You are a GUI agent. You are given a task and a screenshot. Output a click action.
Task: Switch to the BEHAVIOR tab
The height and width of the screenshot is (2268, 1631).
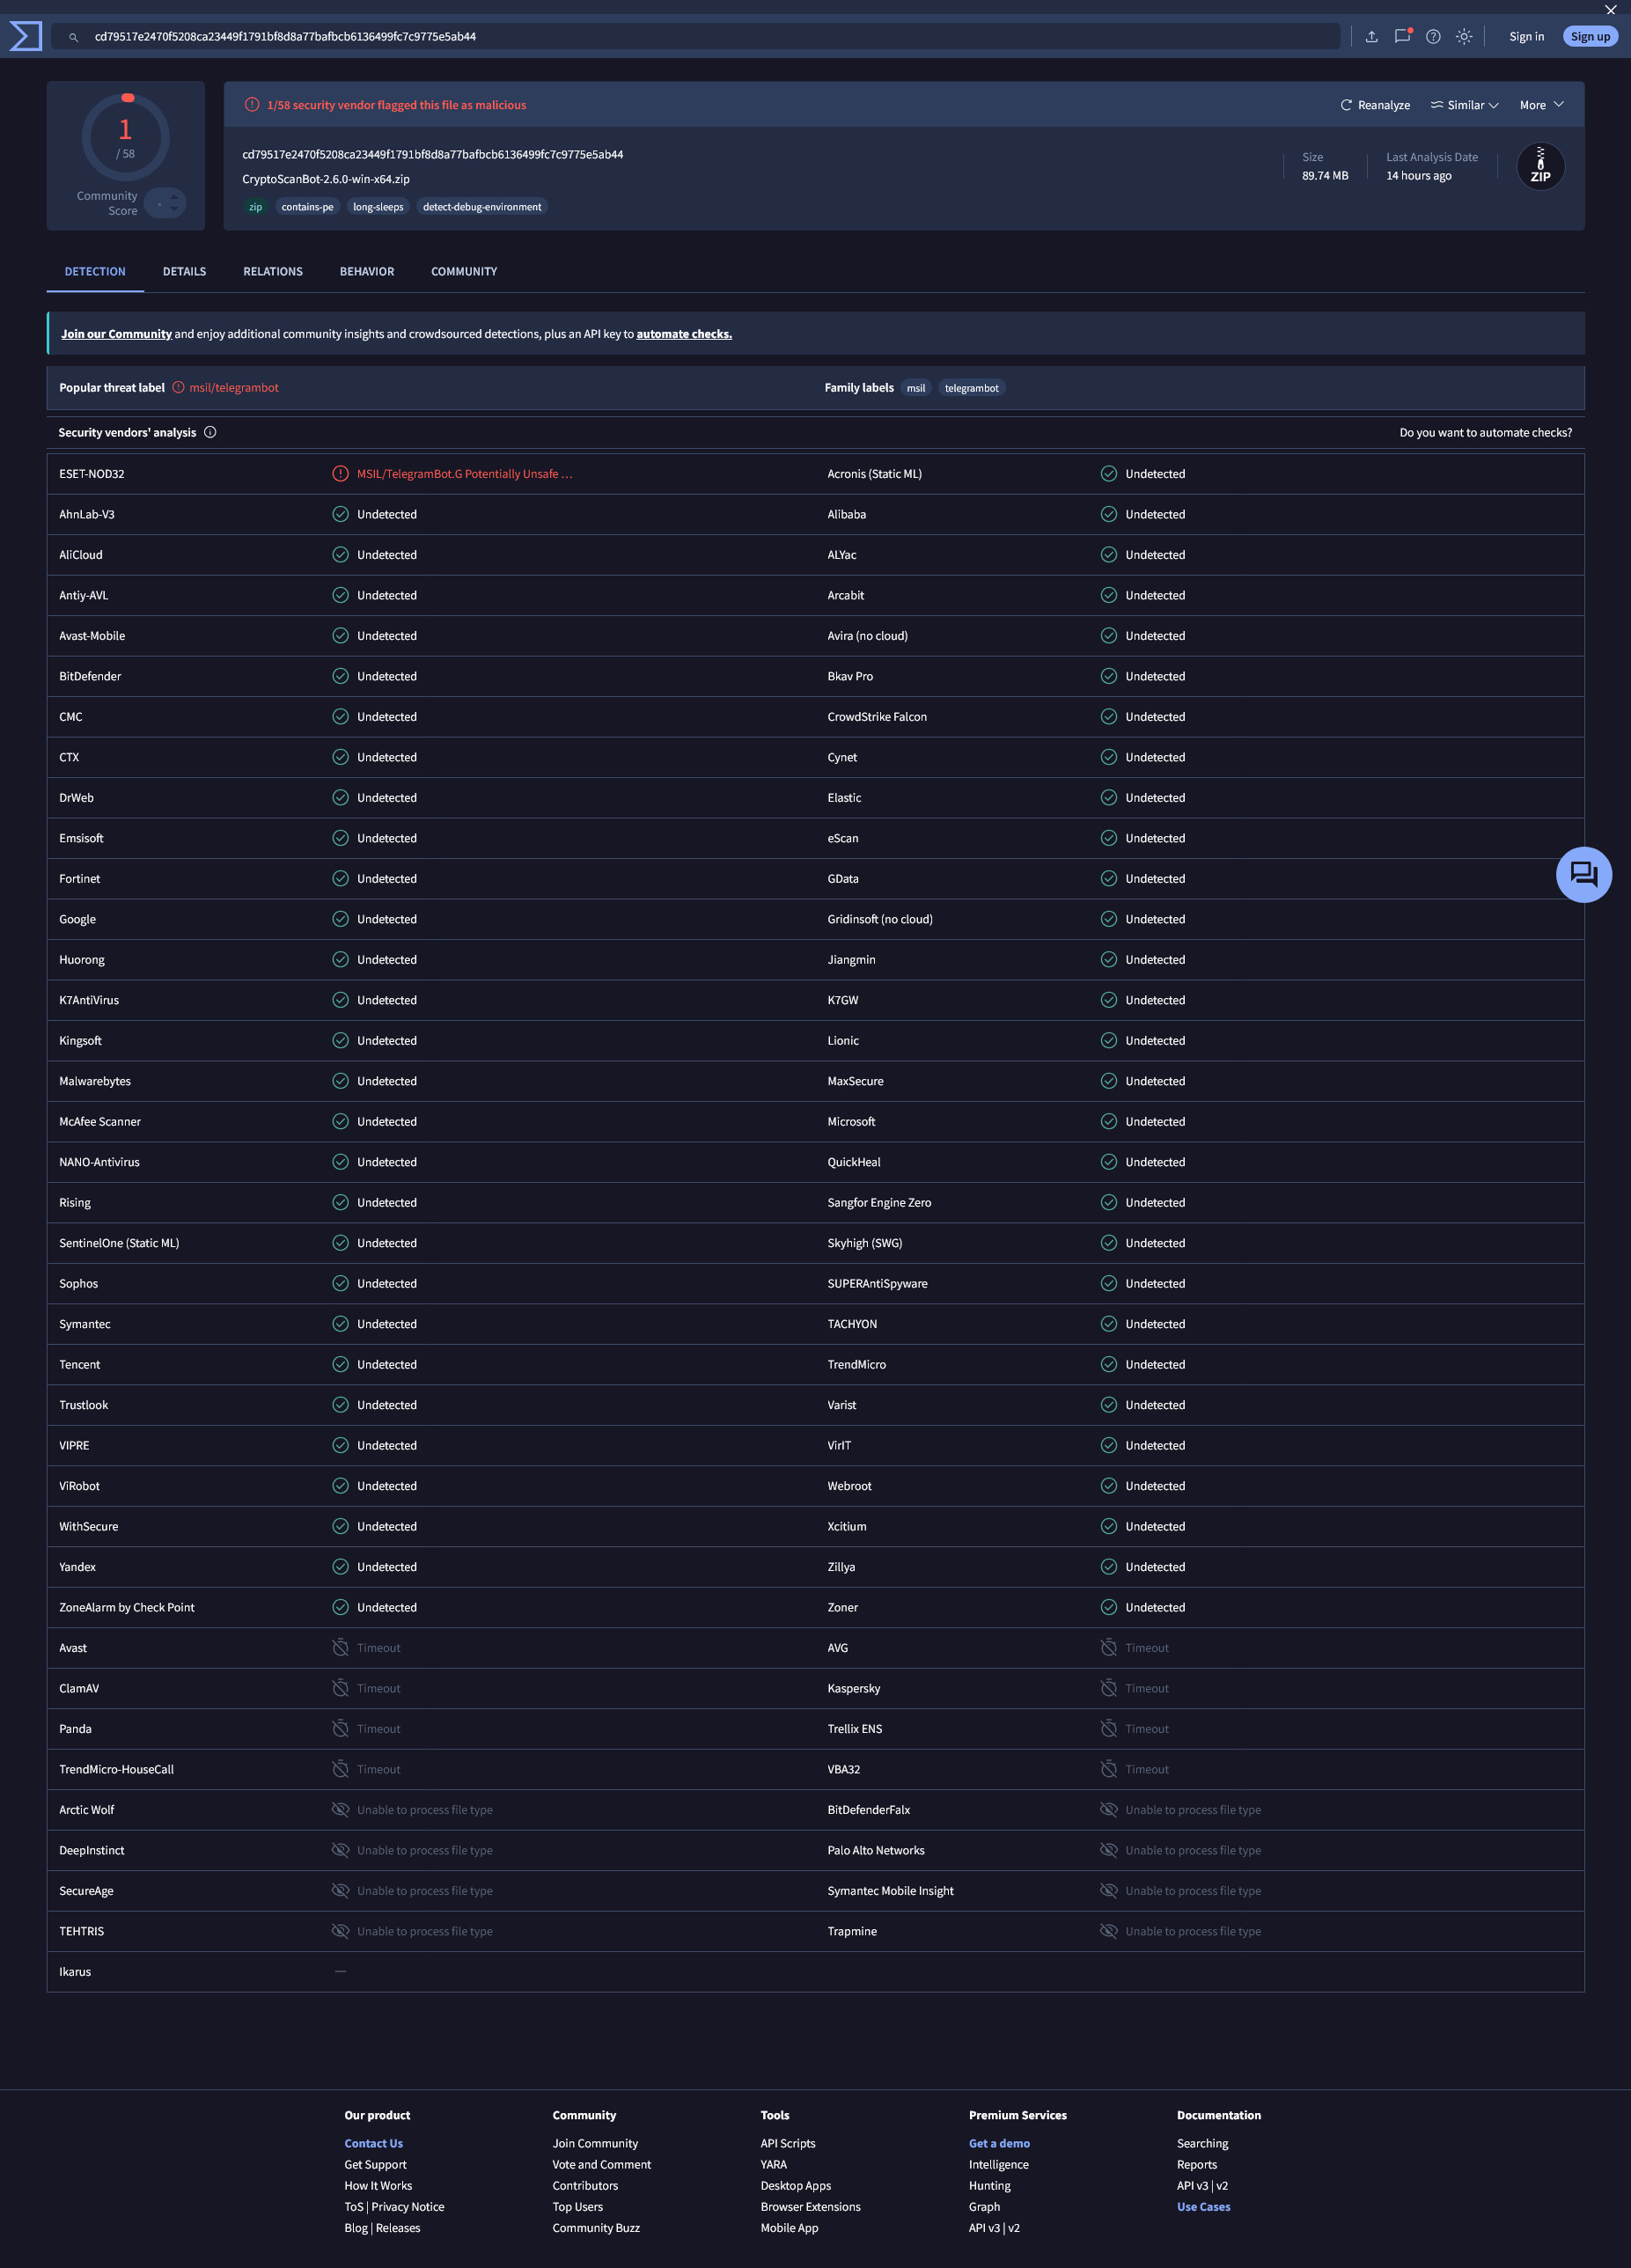coord(367,272)
